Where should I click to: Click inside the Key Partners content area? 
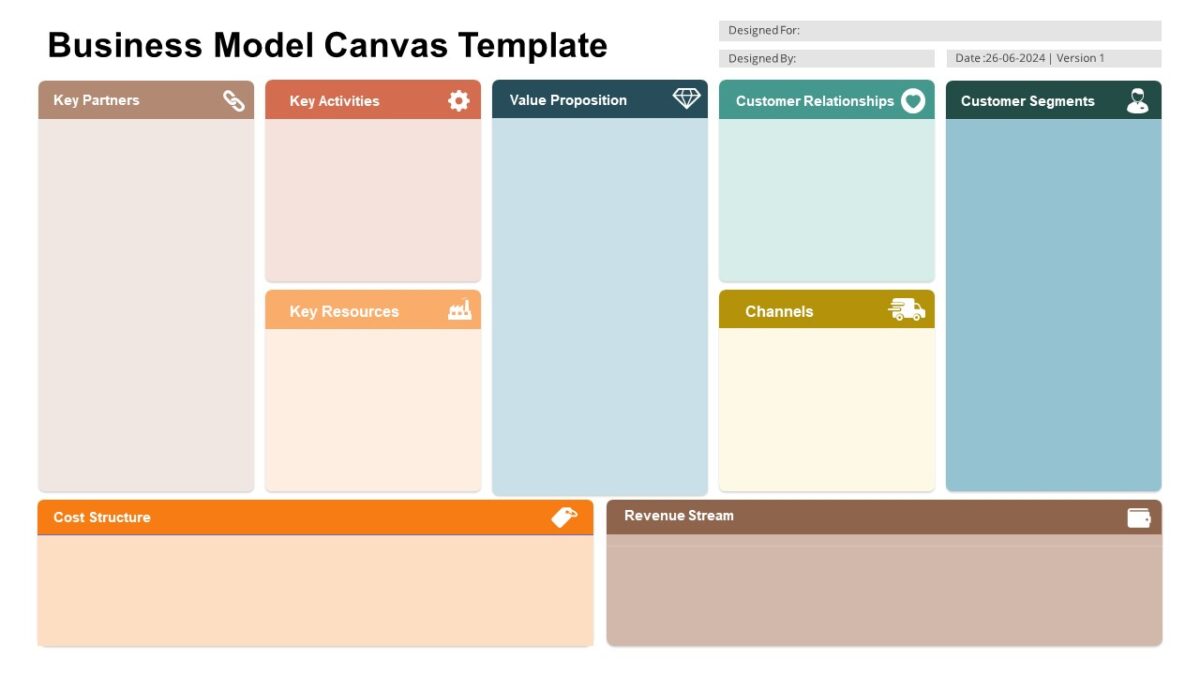click(146, 305)
